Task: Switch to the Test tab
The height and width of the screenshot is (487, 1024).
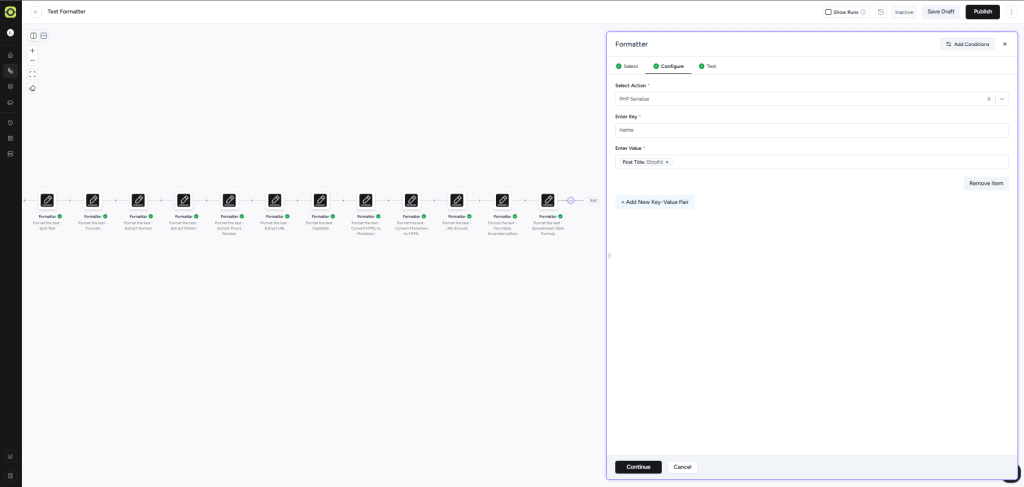Action: 707,66
